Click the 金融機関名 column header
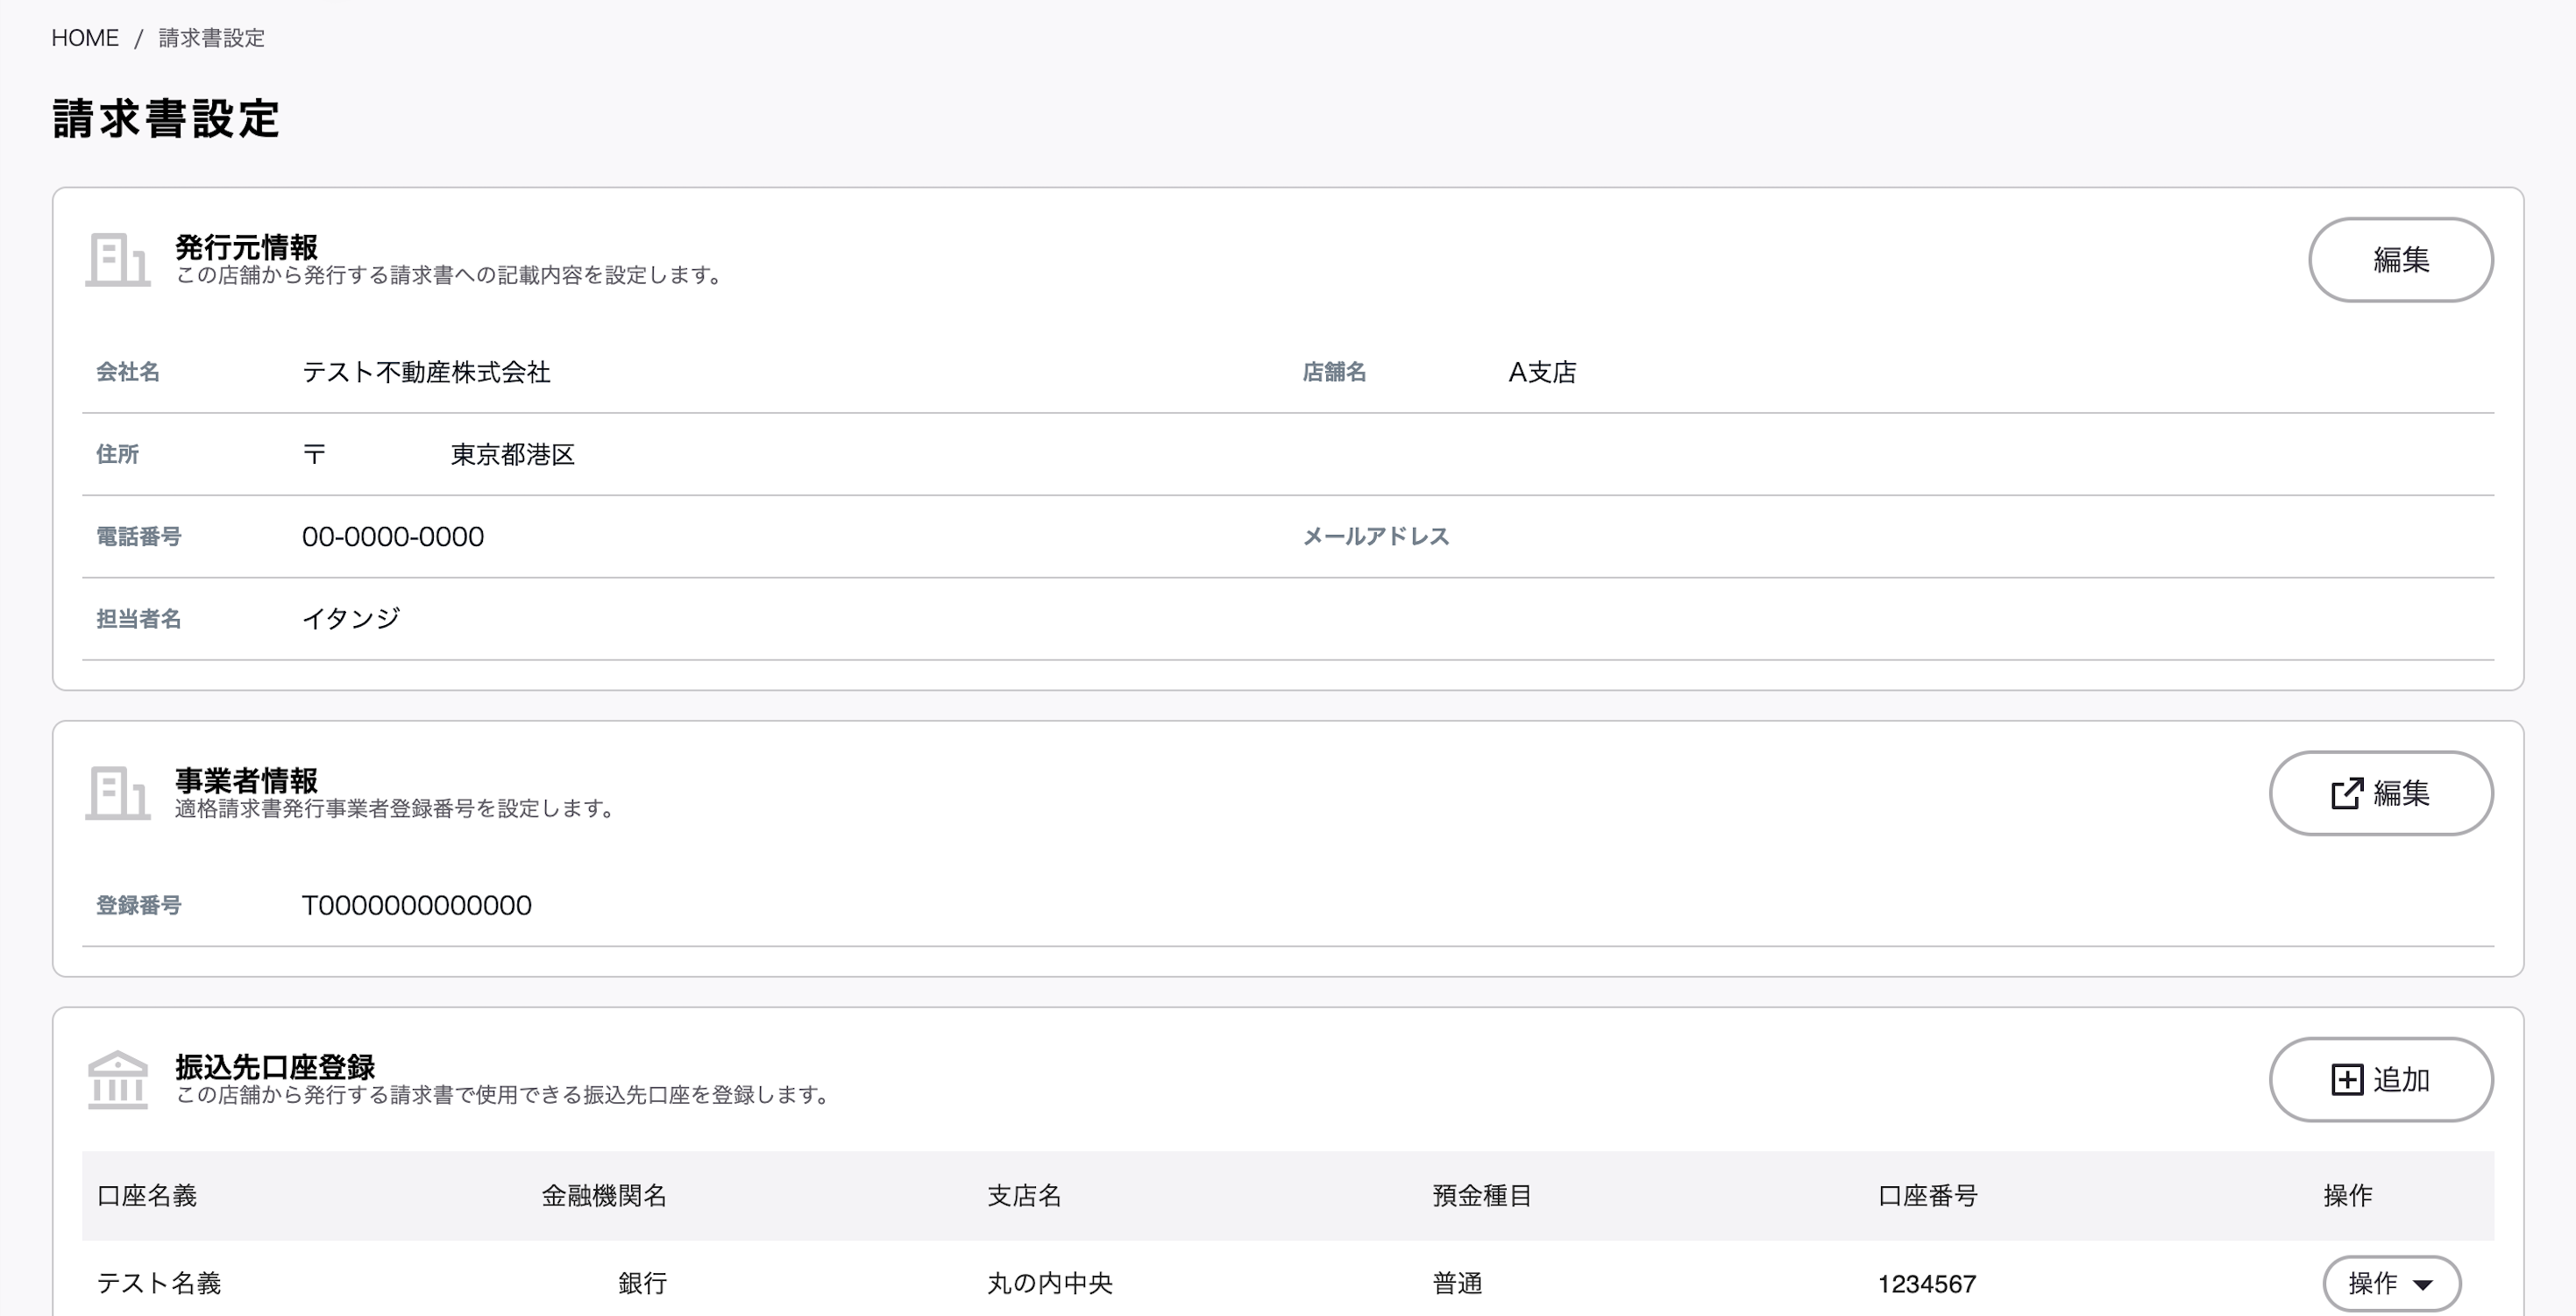Viewport: 2576px width, 1316px height. tap(604, 1196)
